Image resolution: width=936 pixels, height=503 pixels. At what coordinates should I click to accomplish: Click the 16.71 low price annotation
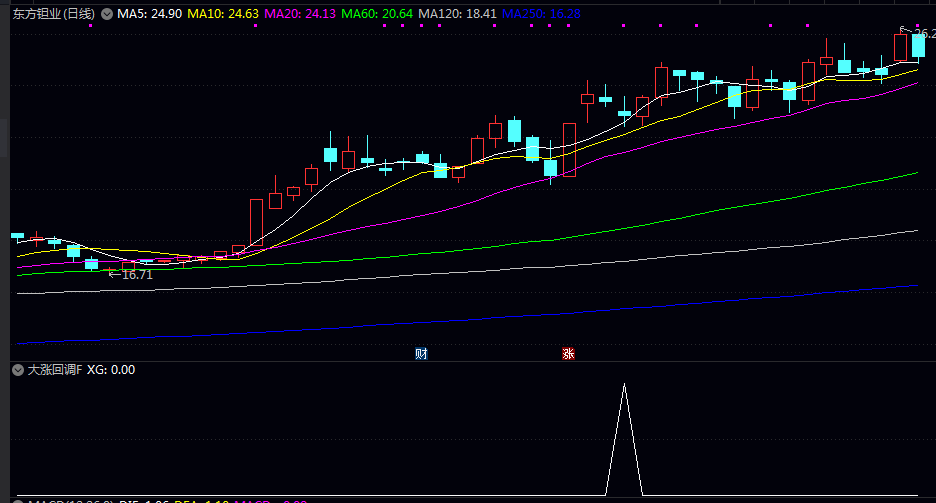pyautogui.click(x=137, y=274)
